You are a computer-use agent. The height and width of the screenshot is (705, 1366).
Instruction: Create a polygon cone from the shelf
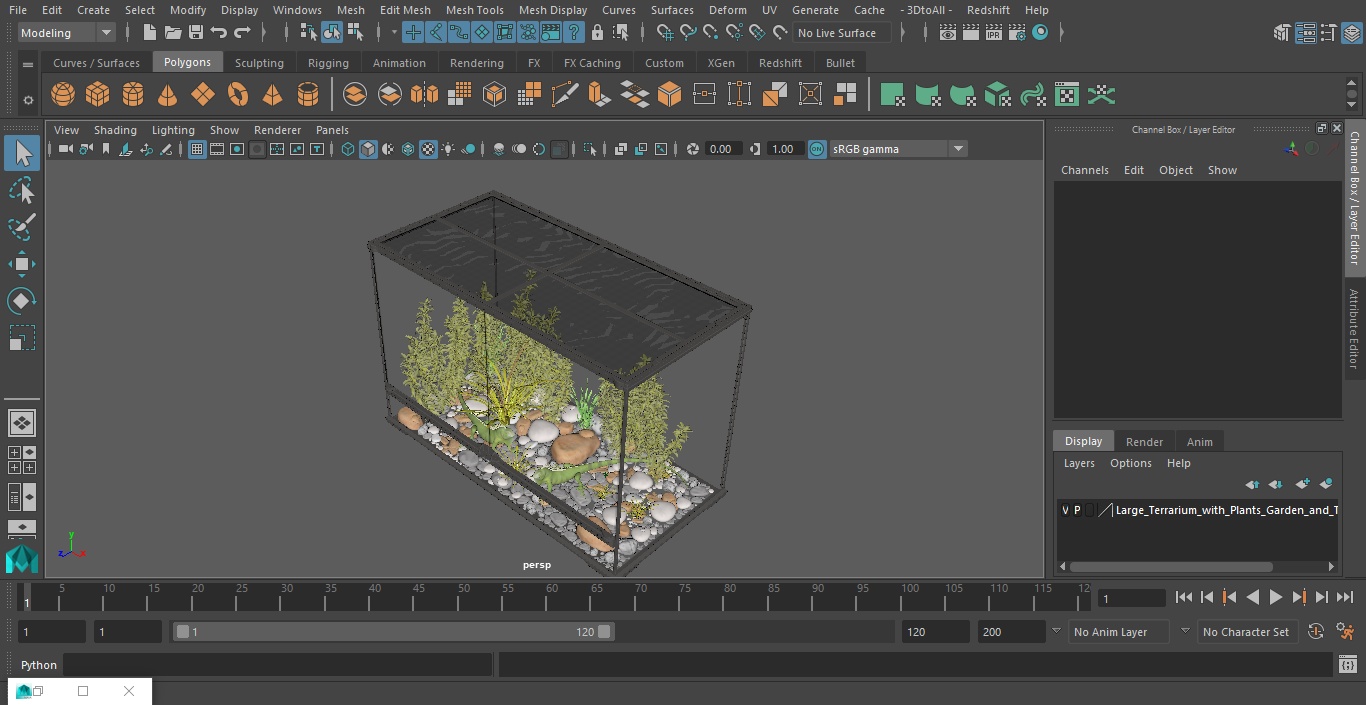pos(168,95)
